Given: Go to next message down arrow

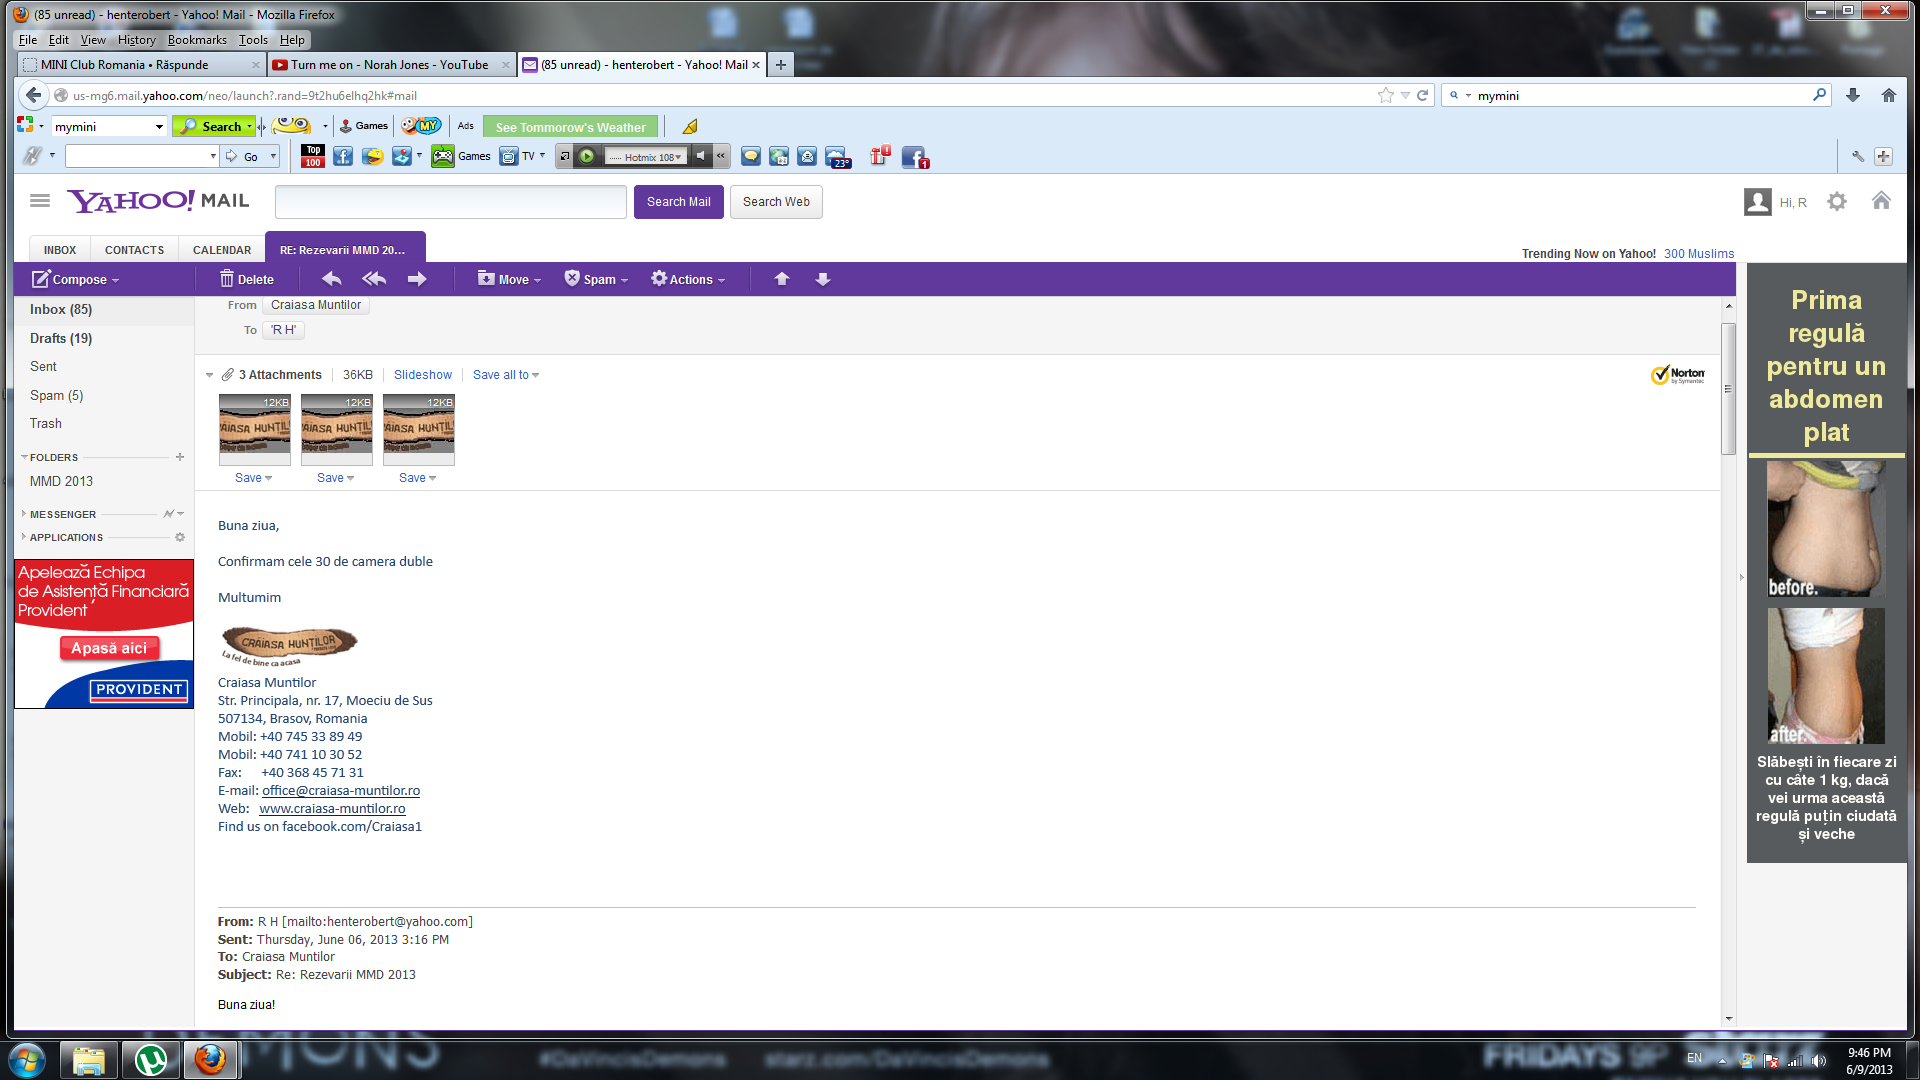Looking at the screenshot, I should tap(823, 279).
